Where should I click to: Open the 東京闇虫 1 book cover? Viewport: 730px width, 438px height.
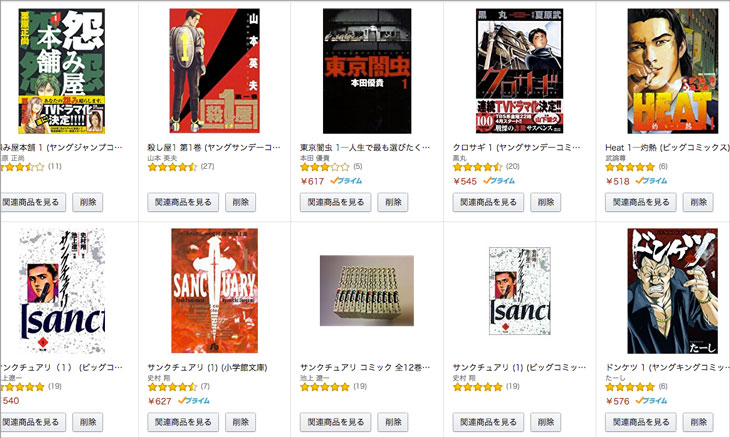367,71
